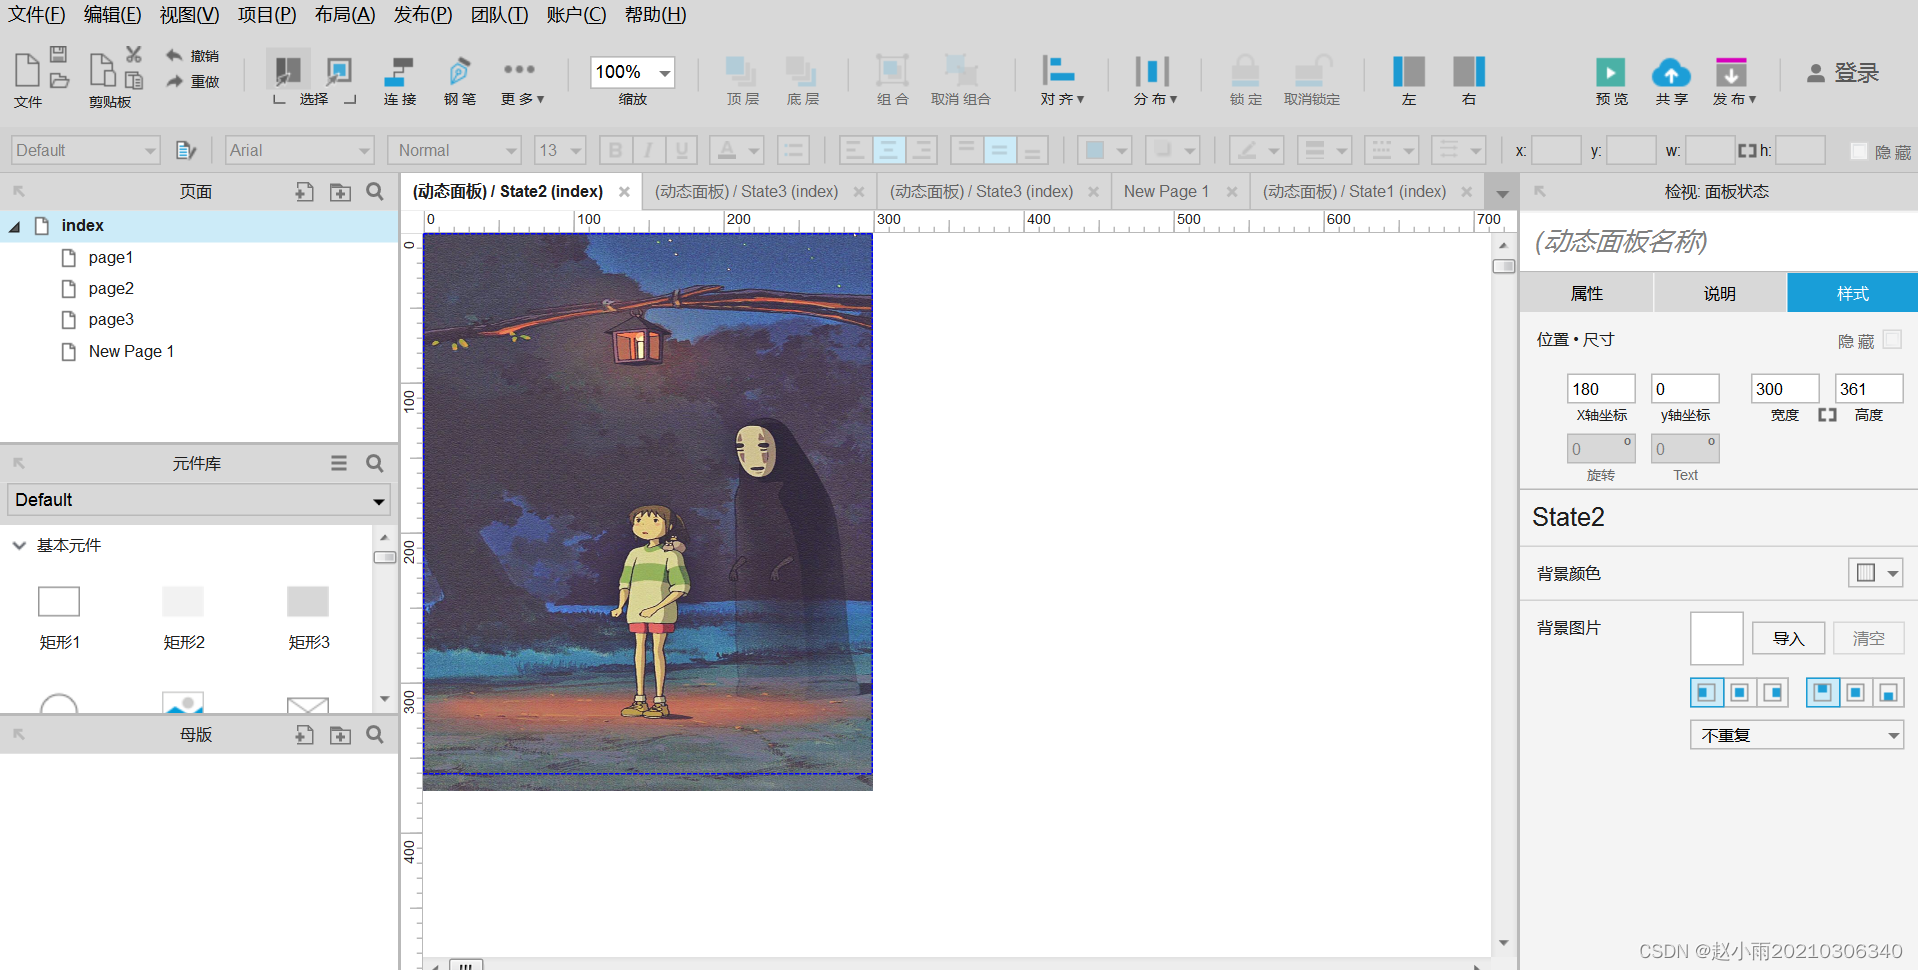Select the connector tool (连接)

tap(399, 80)
